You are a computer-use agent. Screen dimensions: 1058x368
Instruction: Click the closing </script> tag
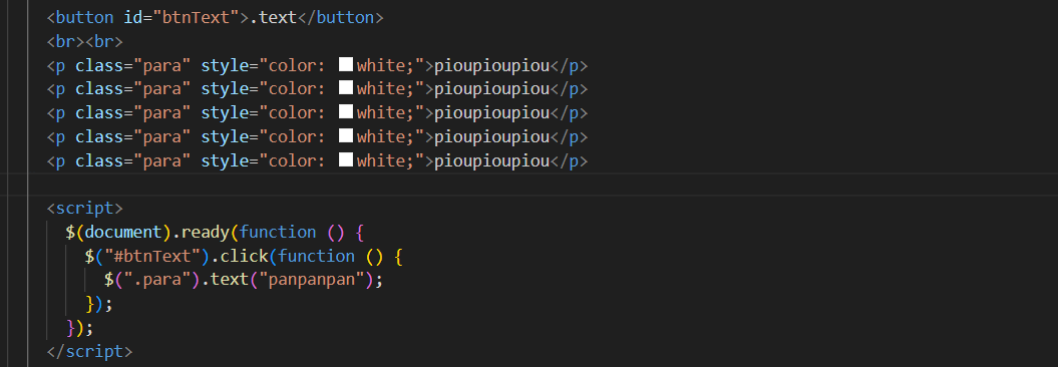coord(90,352)
